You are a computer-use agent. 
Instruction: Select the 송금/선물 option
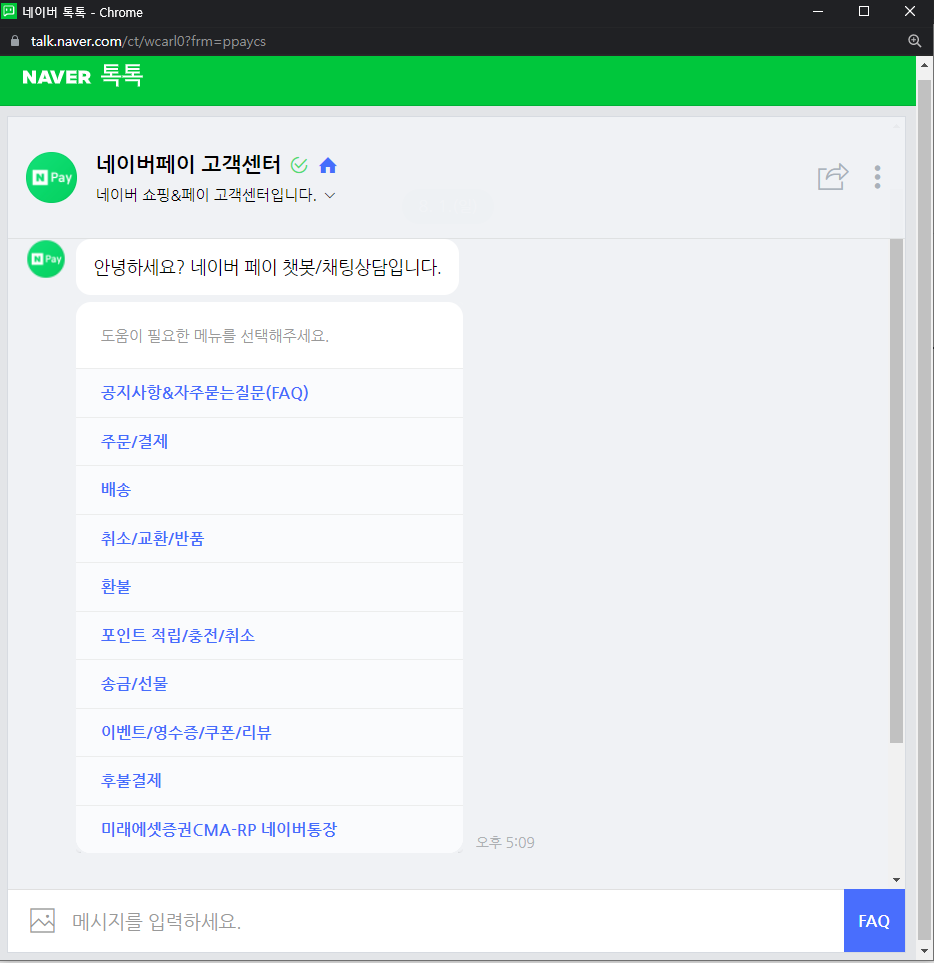tap(270, 684)
